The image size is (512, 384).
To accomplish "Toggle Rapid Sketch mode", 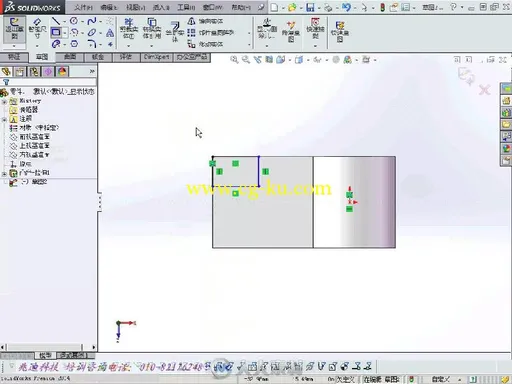I will coord(340,32).
